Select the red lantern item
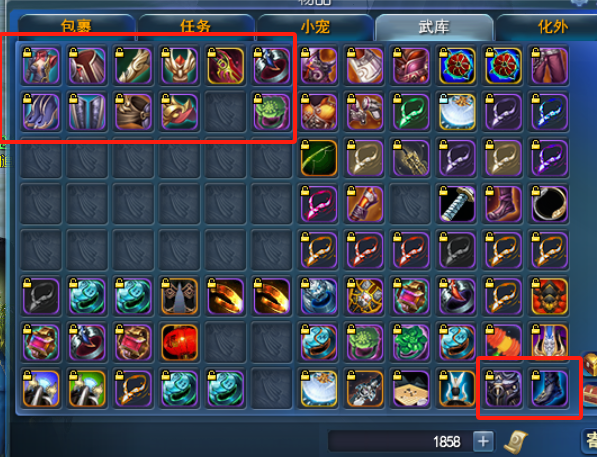 pyautogui.click(x=179, y=342)
